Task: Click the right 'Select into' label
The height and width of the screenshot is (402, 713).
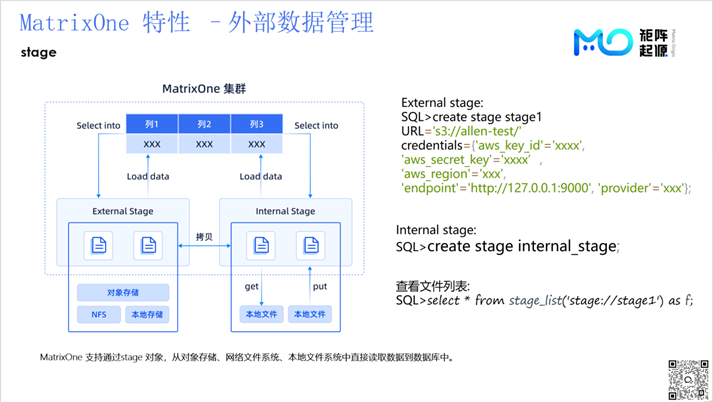Action: point(316,126)
